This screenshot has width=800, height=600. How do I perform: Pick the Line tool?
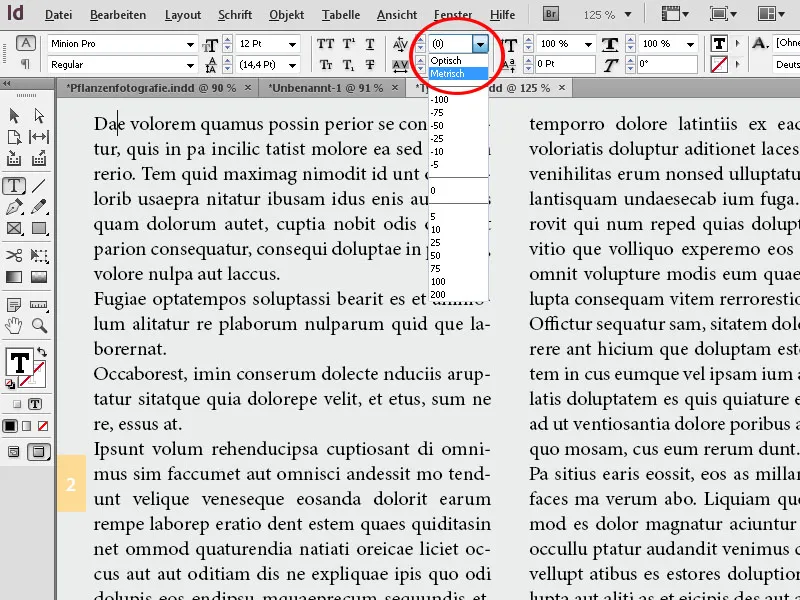[39, 186]
